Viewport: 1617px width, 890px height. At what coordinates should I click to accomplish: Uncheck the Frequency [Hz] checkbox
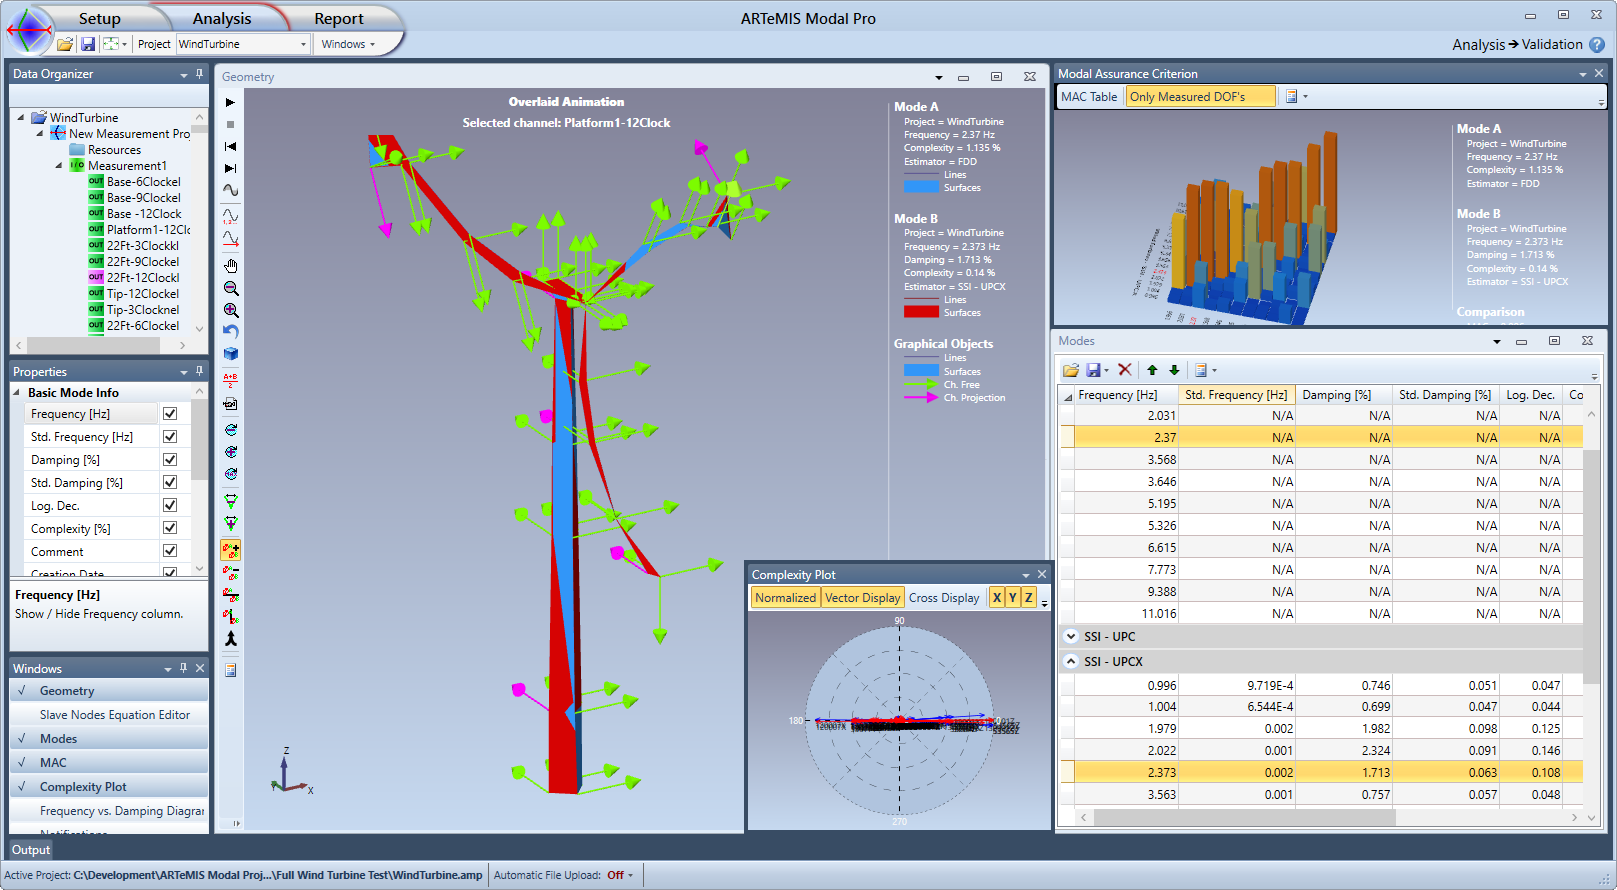pyautogui.click(x=170, y=414)
